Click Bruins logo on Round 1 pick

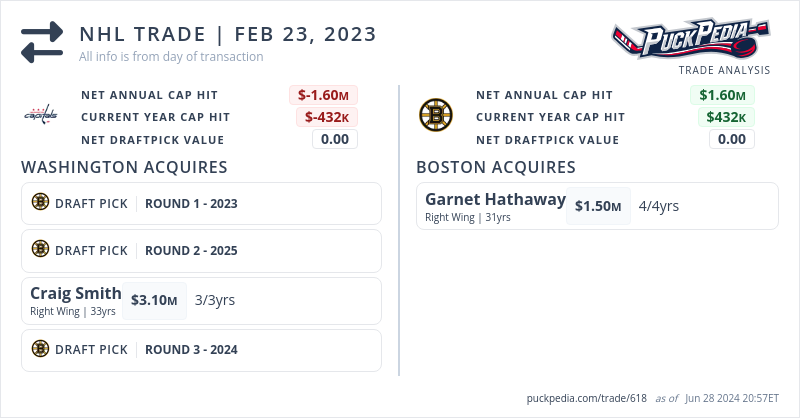[40, 203]
